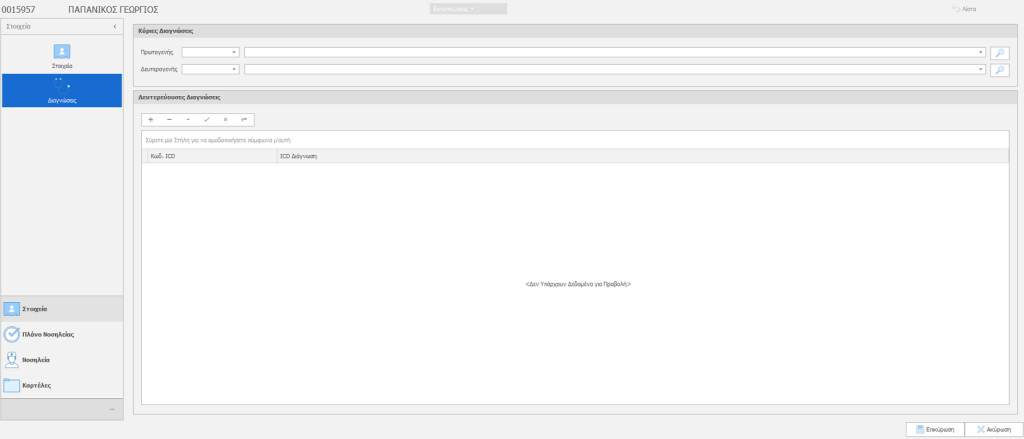Cancel the edit with the X icon

click(226, 119)
